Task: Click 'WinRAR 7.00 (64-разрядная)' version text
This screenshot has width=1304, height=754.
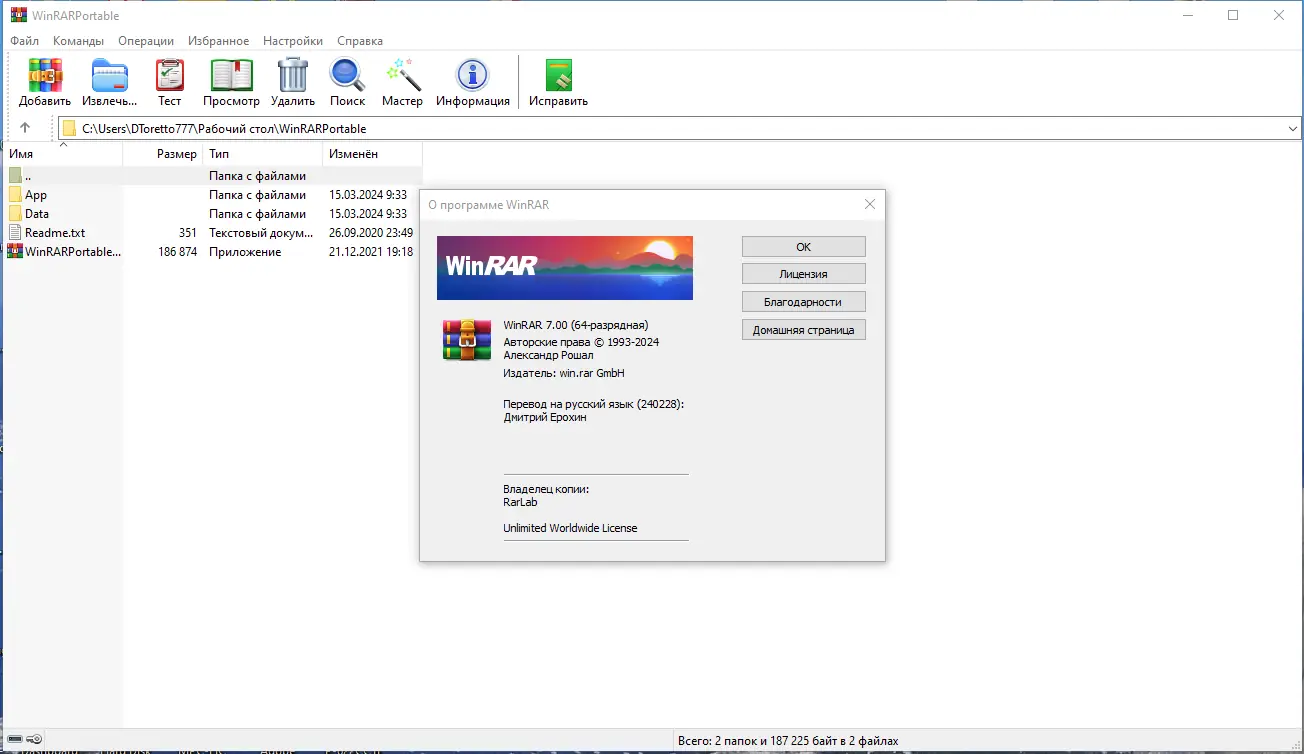Action: pyautogui.click(x=576, y=325)
